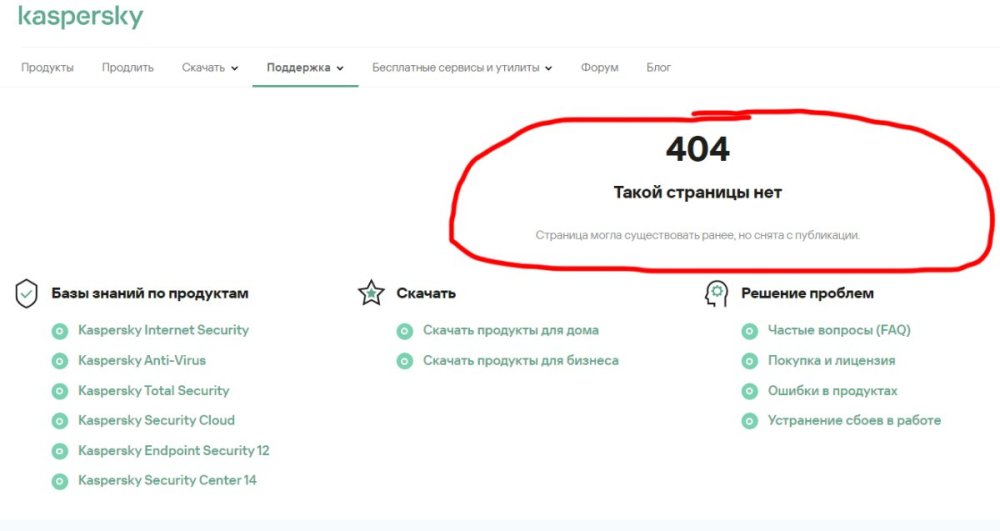1000x531 pixels.
Task: Click the 404 error number
Action: [x=698, y=149]
